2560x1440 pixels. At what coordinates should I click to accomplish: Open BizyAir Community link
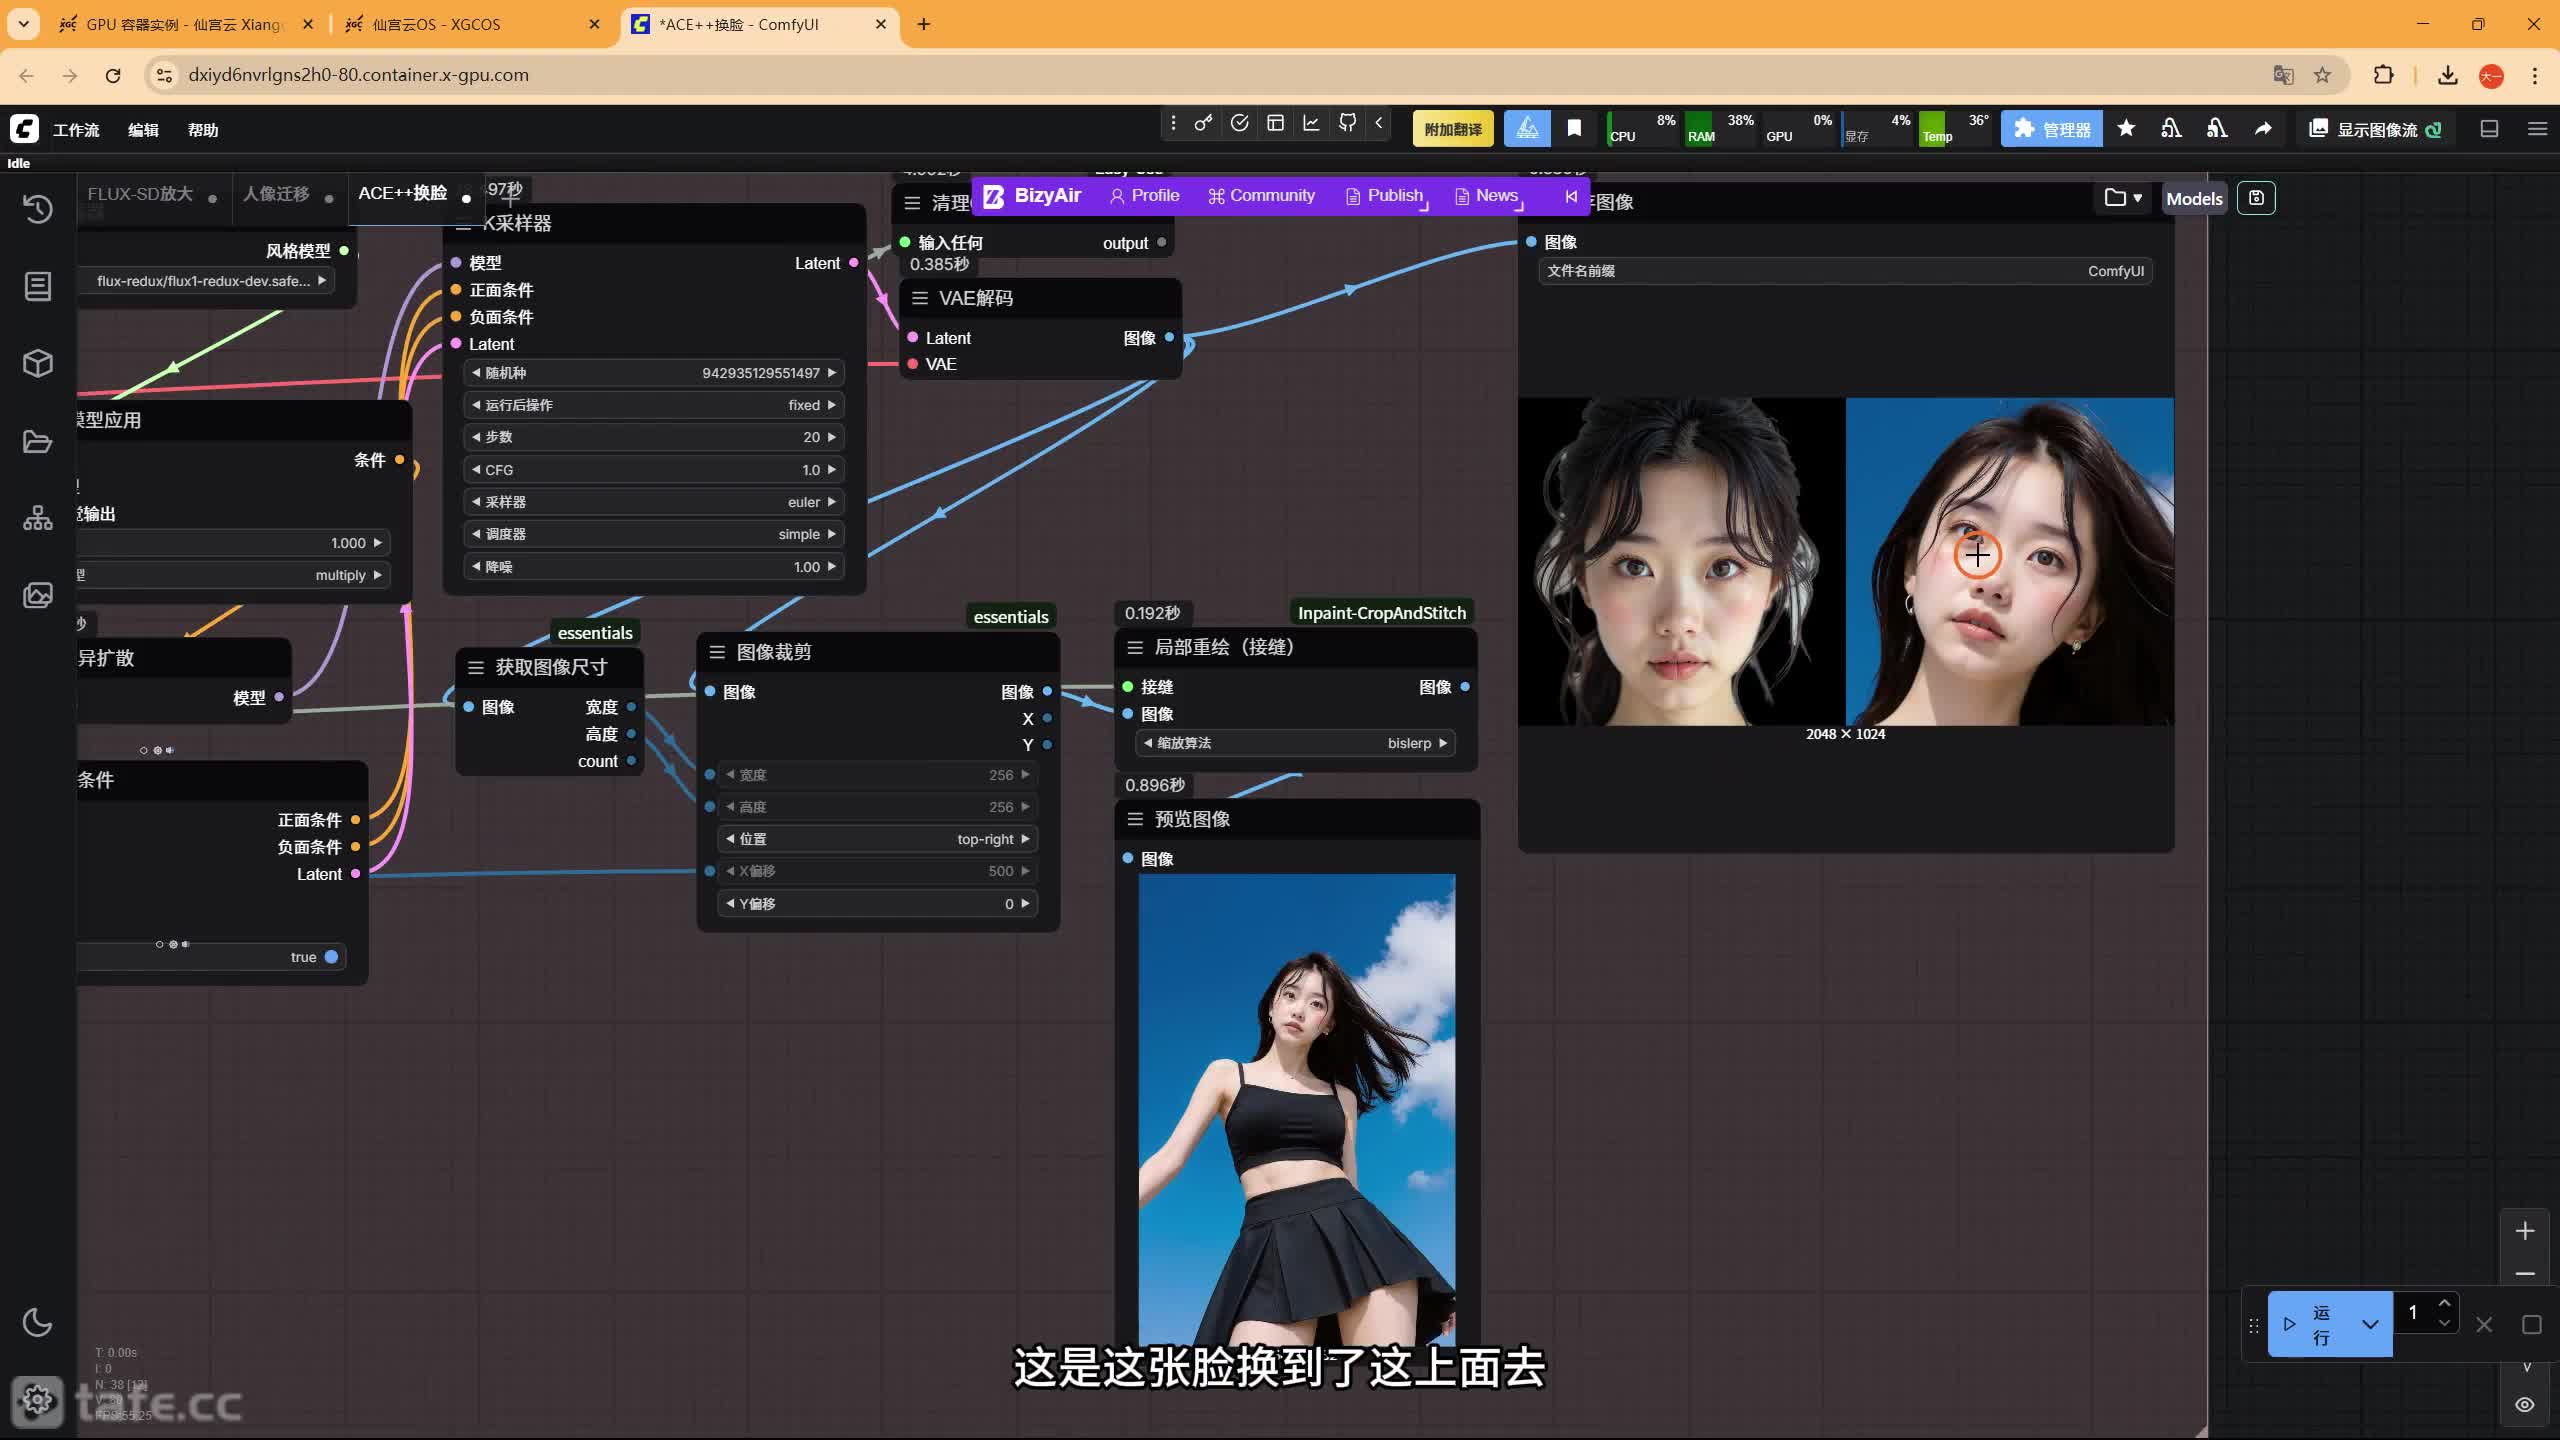(1261, 196)
